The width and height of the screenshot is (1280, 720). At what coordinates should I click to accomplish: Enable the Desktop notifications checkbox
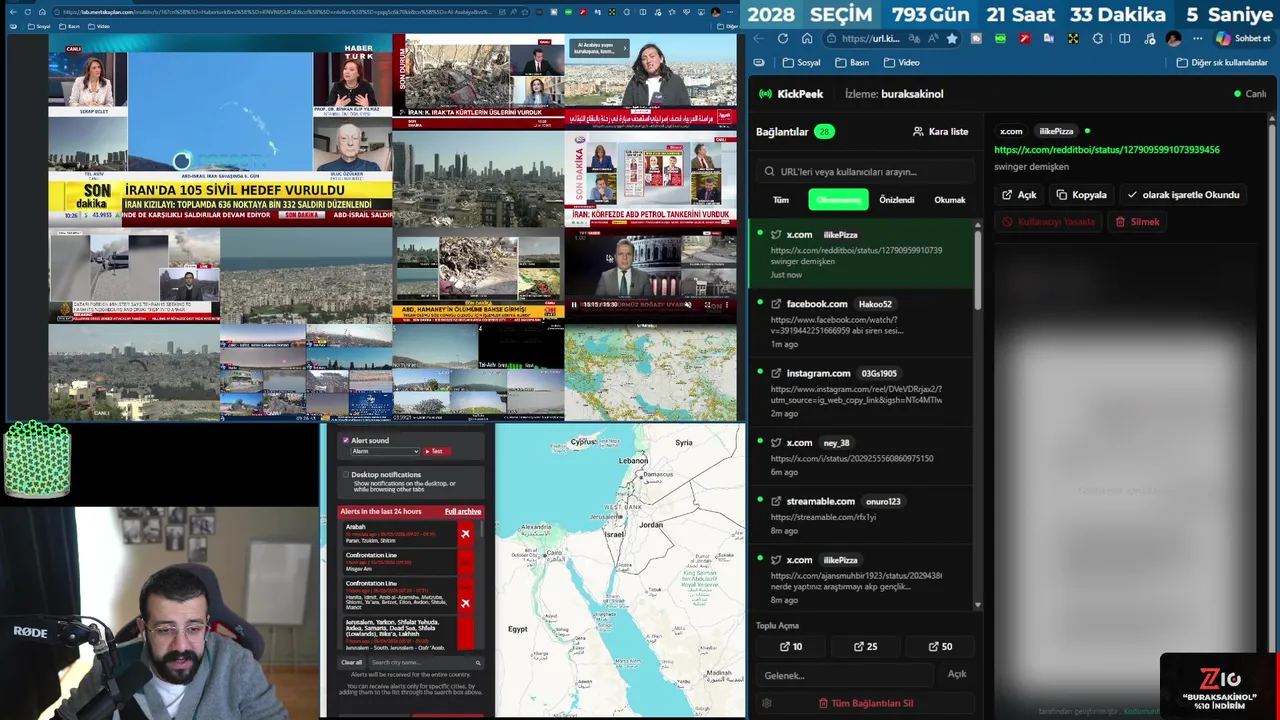point(346,475)
